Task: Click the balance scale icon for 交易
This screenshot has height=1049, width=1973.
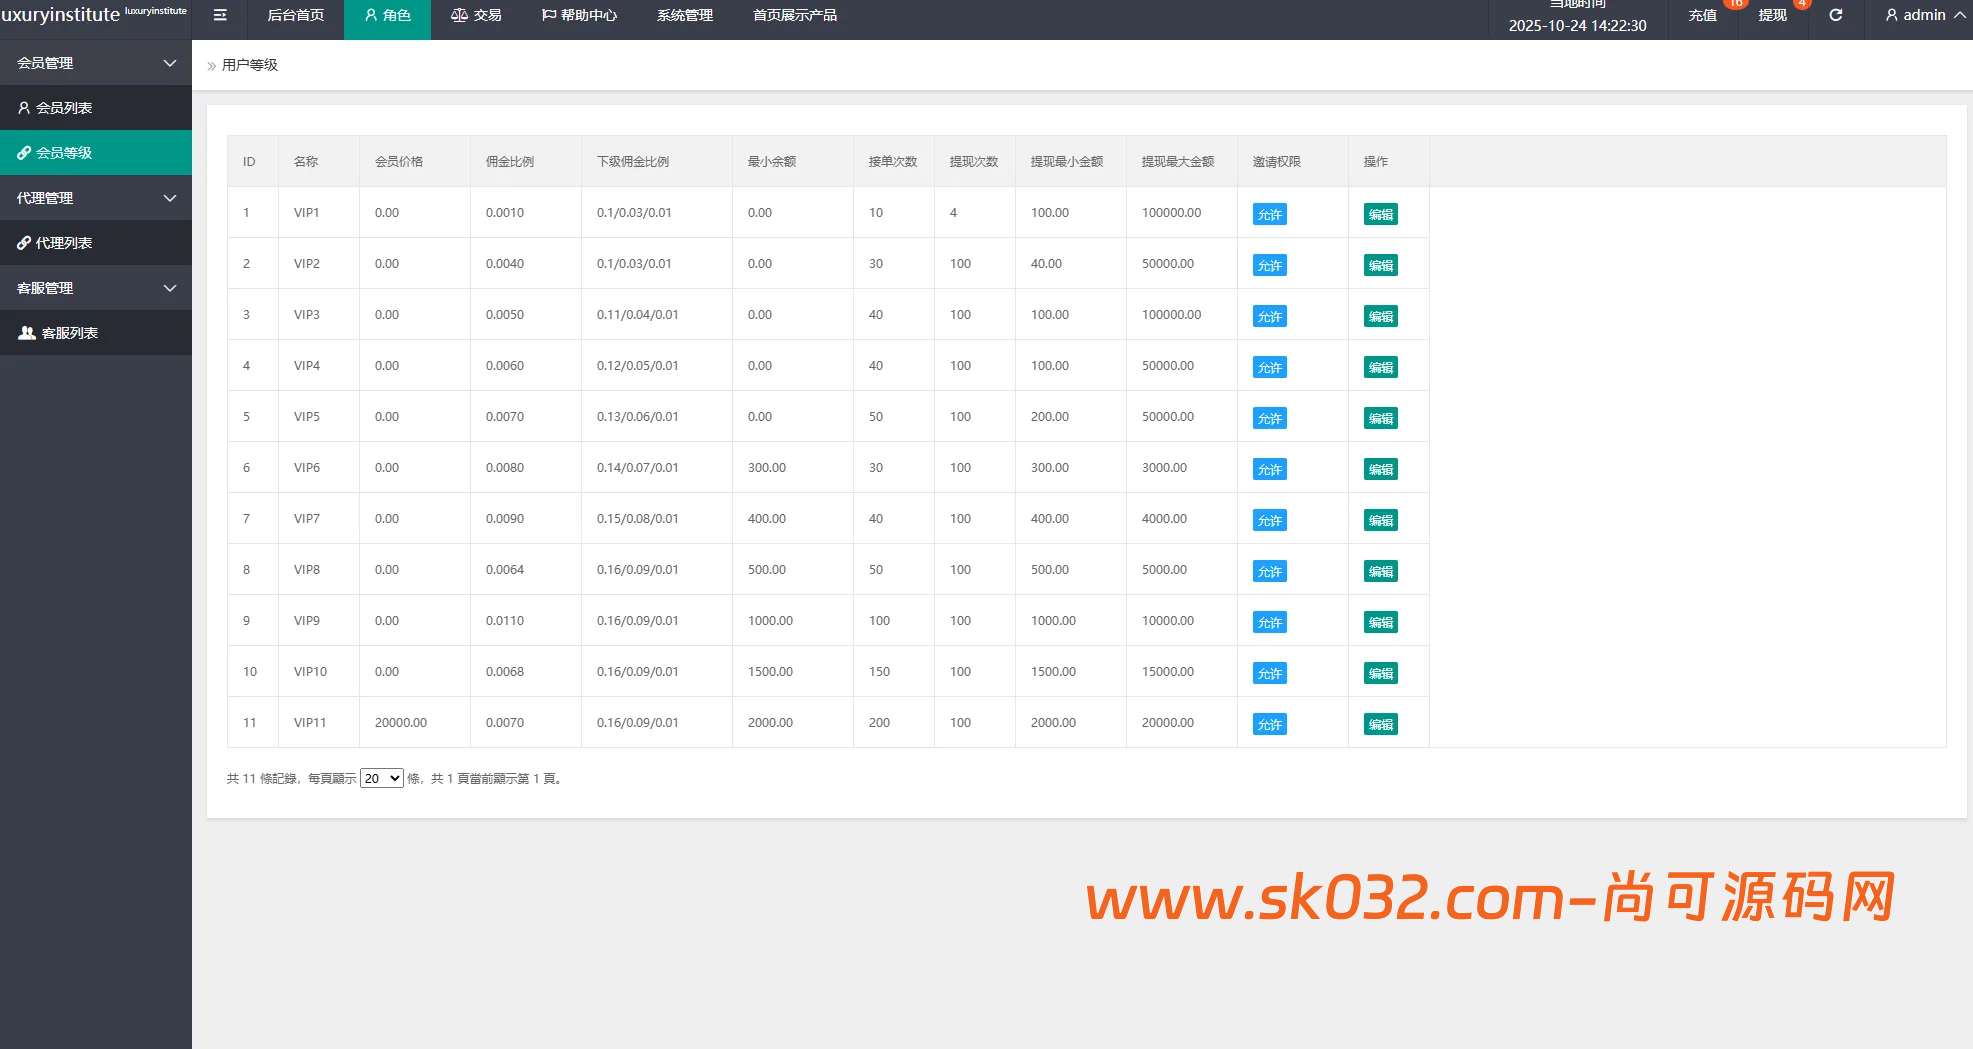Action: [x=459, y=15]
